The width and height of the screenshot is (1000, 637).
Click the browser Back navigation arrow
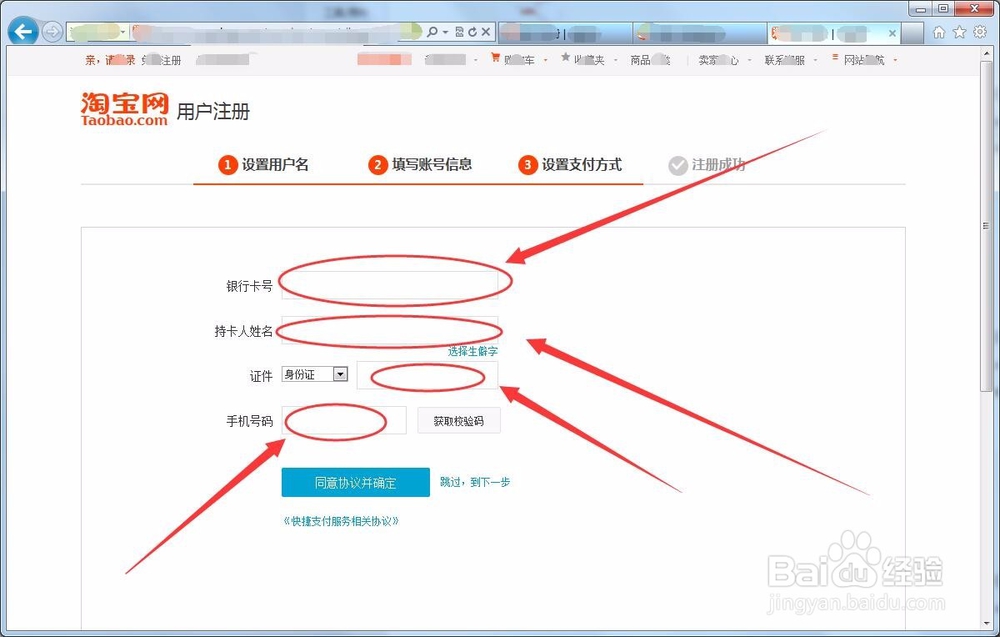pos(22,30)
